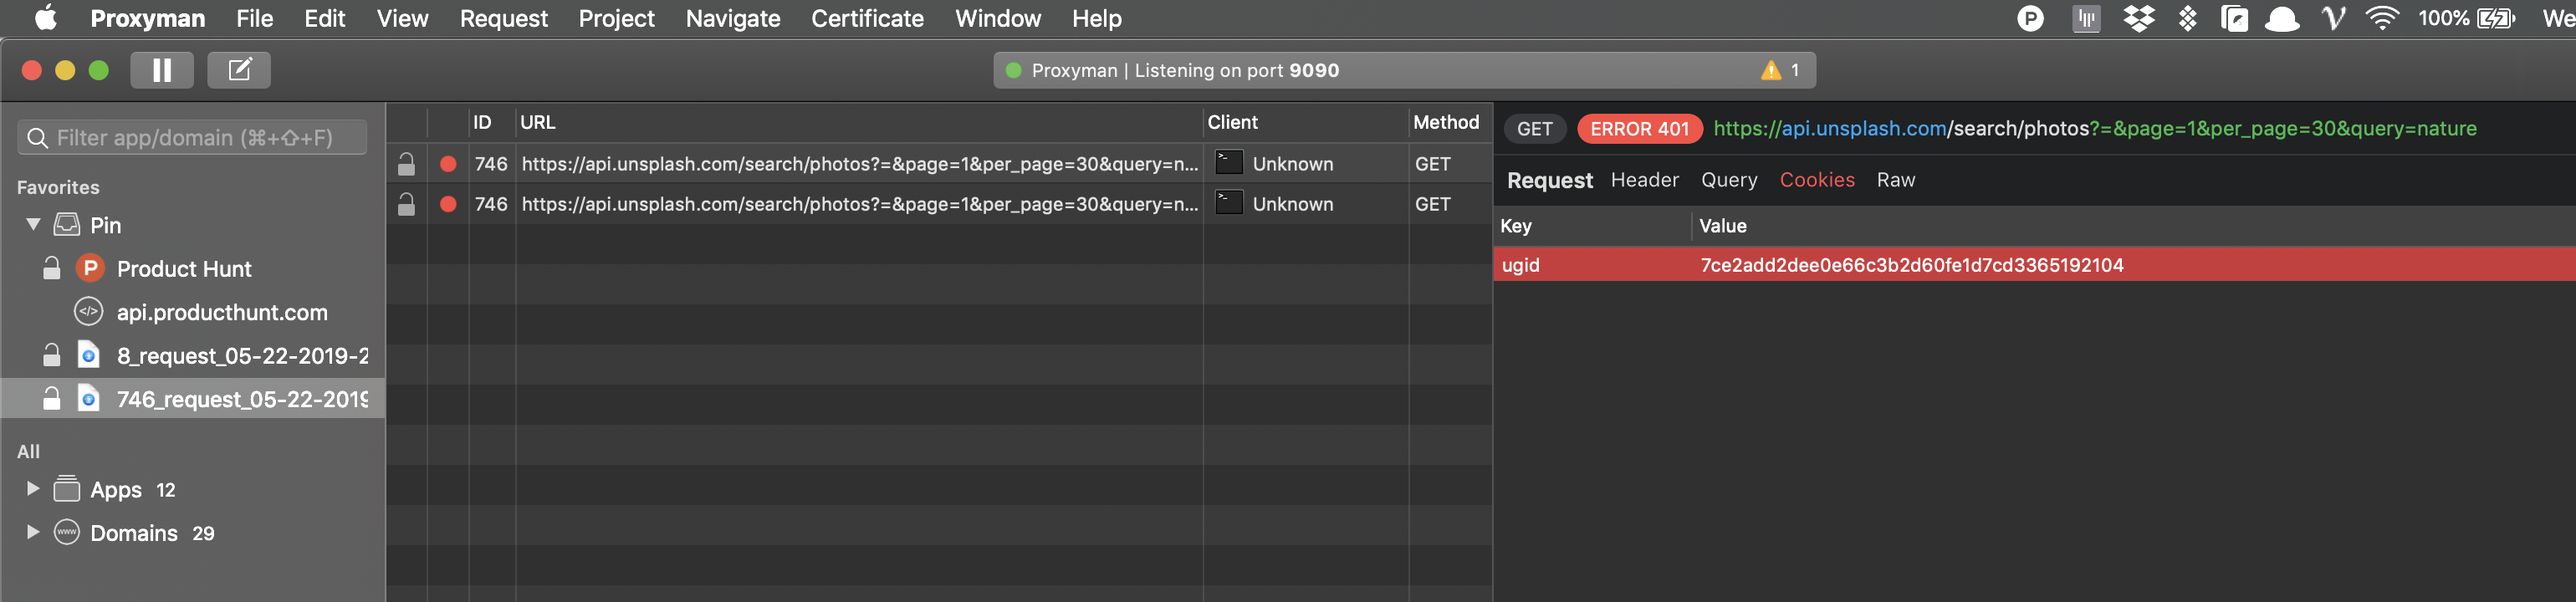Open the Project menu
The image size is (2576, 602).
tap(616, 18)
